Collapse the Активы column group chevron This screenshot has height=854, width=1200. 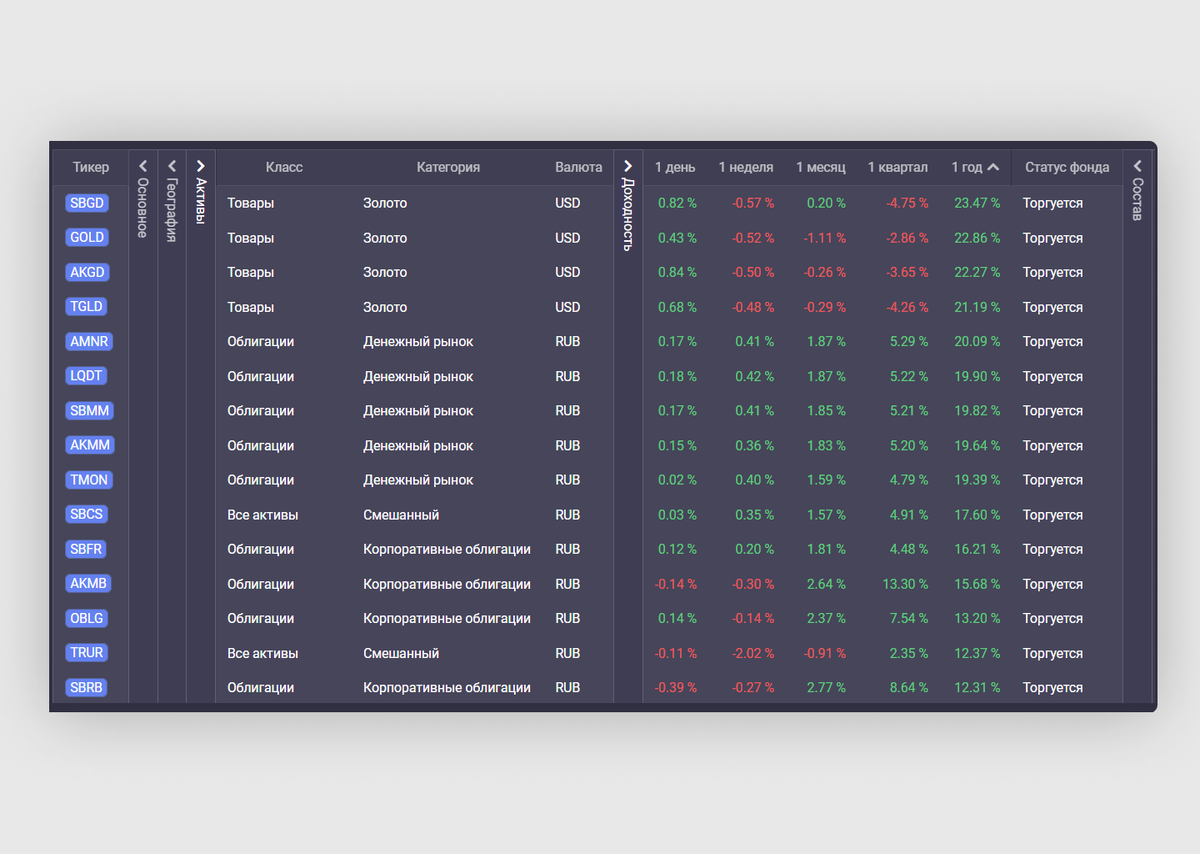pyautogui.click(x=201, y=166)
